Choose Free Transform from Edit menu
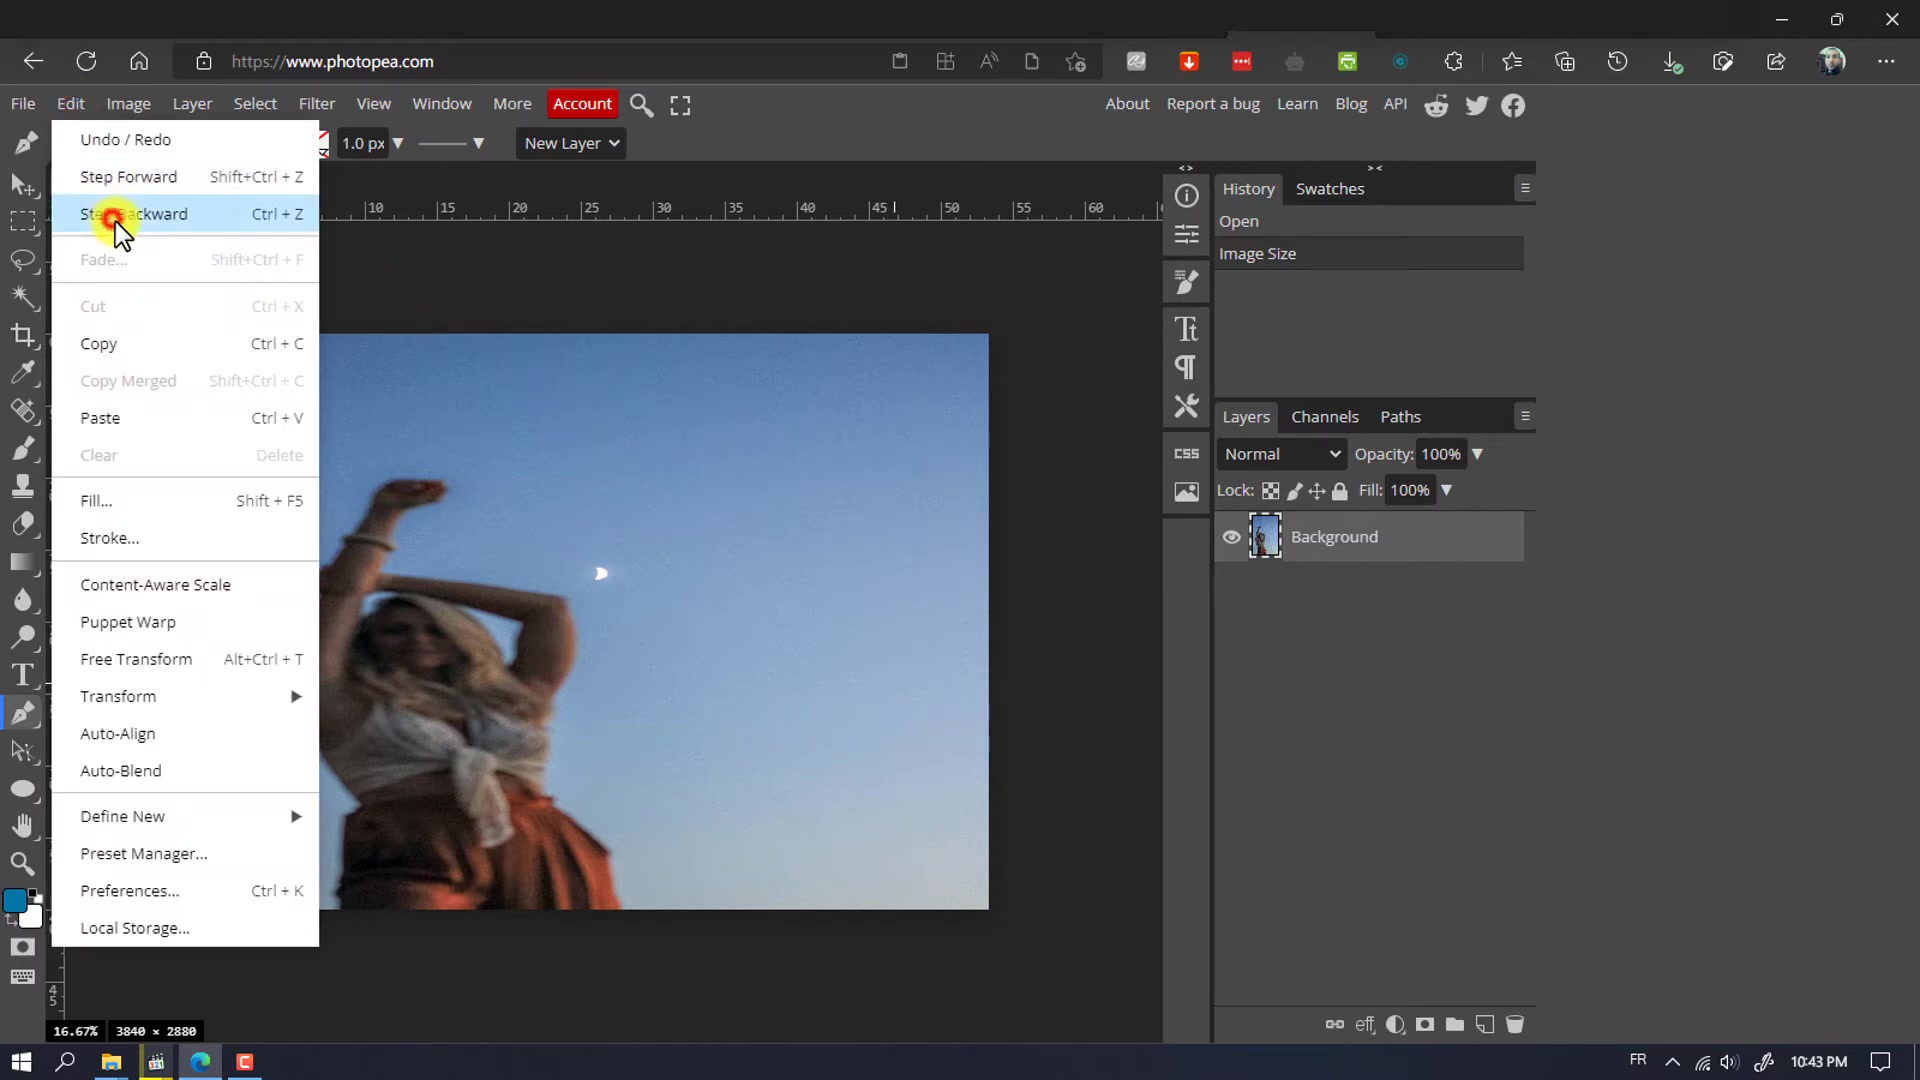 (x=136, y=658)
